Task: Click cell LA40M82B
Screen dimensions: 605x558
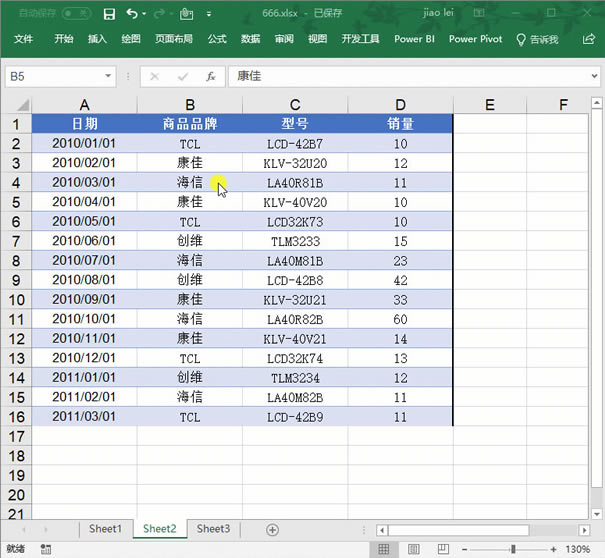Action: click(x=295, y=397)
